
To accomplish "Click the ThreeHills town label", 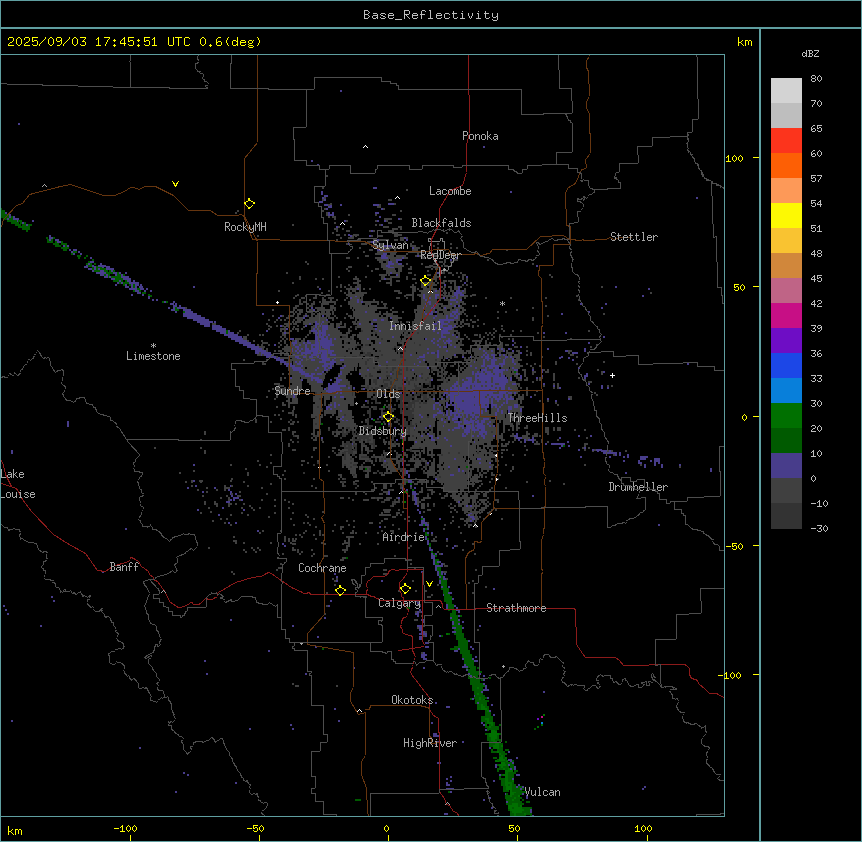I will (x=537, y=418).
